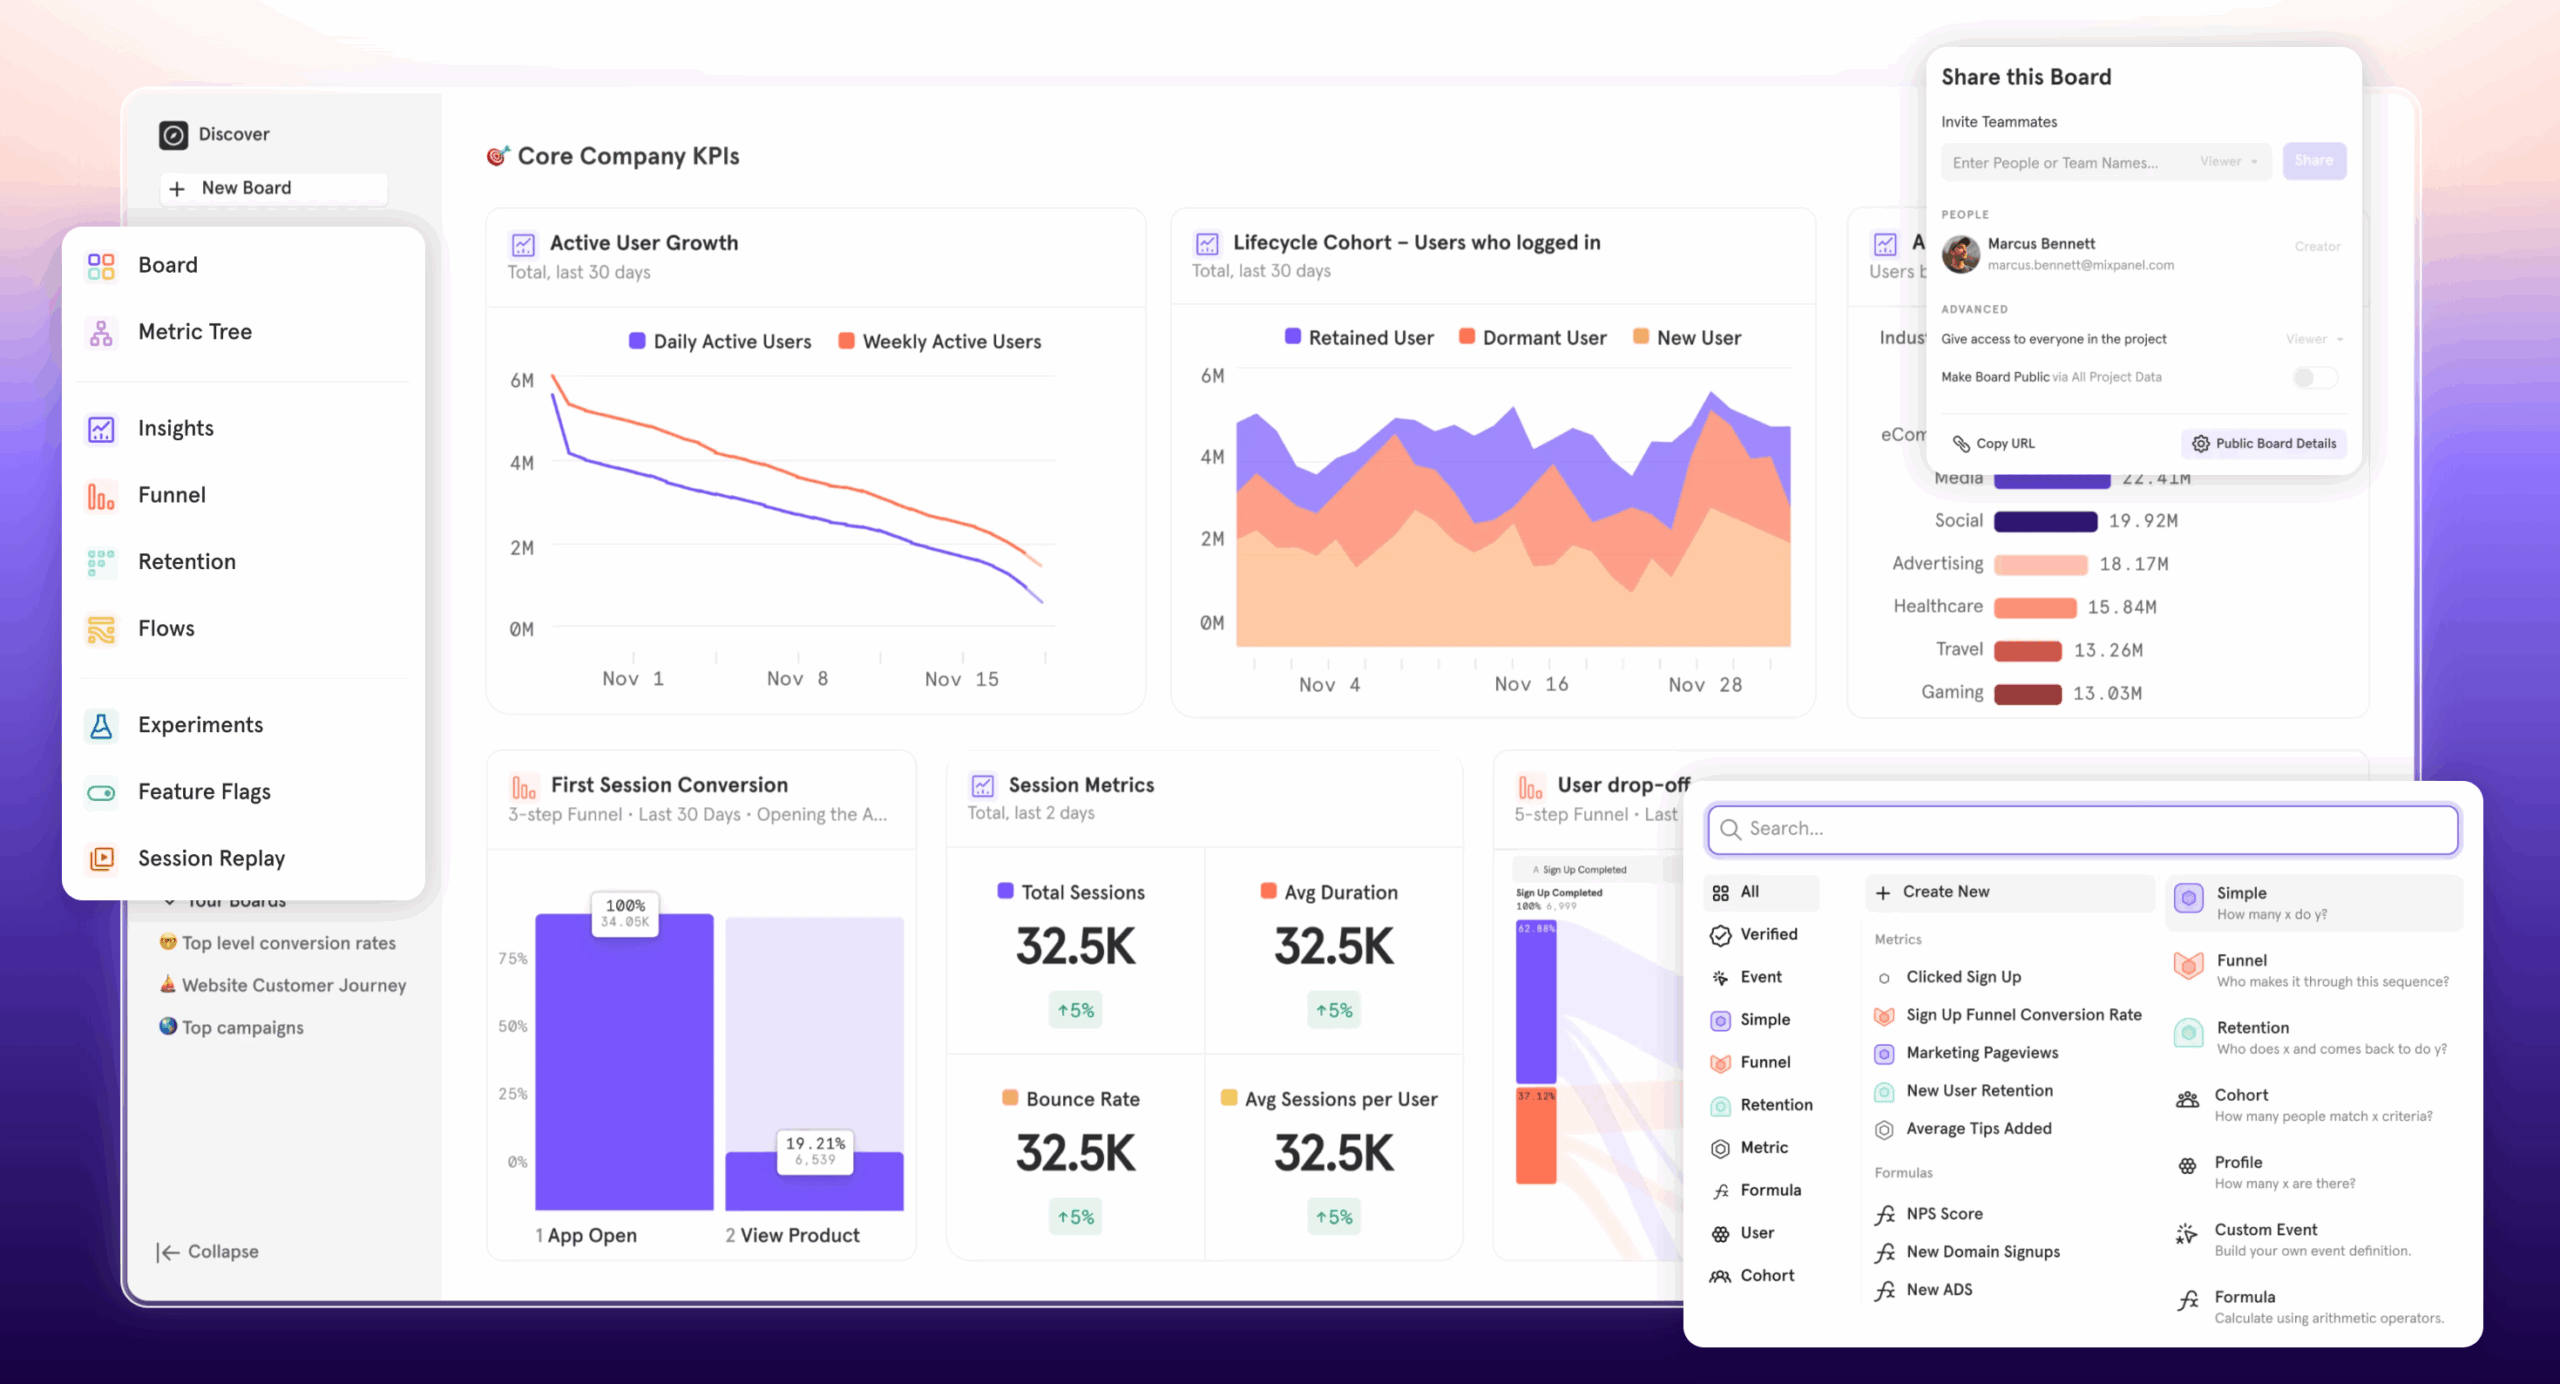Choose Formula filter category

1769,1191
